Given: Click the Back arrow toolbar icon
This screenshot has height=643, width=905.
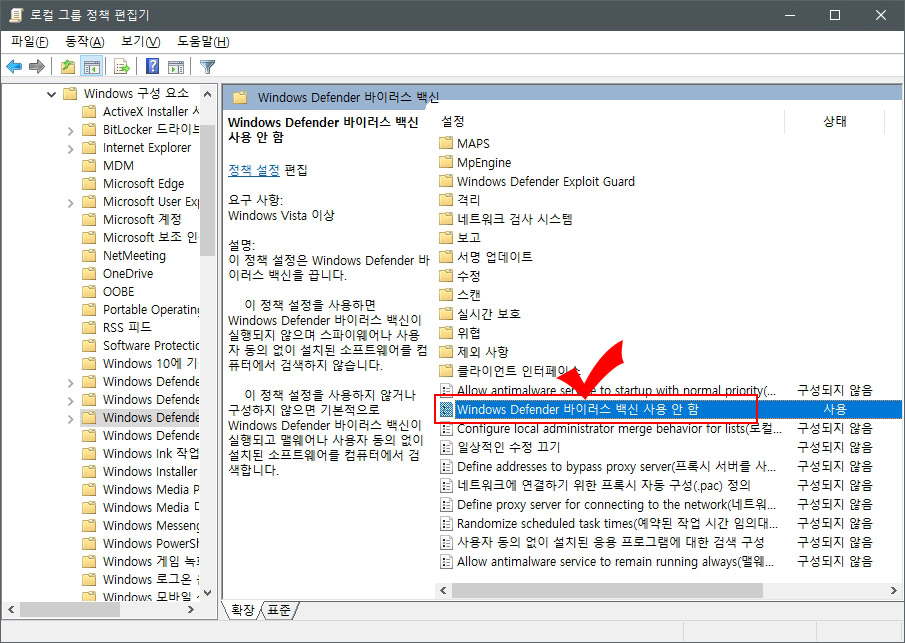Looking at the screenshot, I should (14, 67).
